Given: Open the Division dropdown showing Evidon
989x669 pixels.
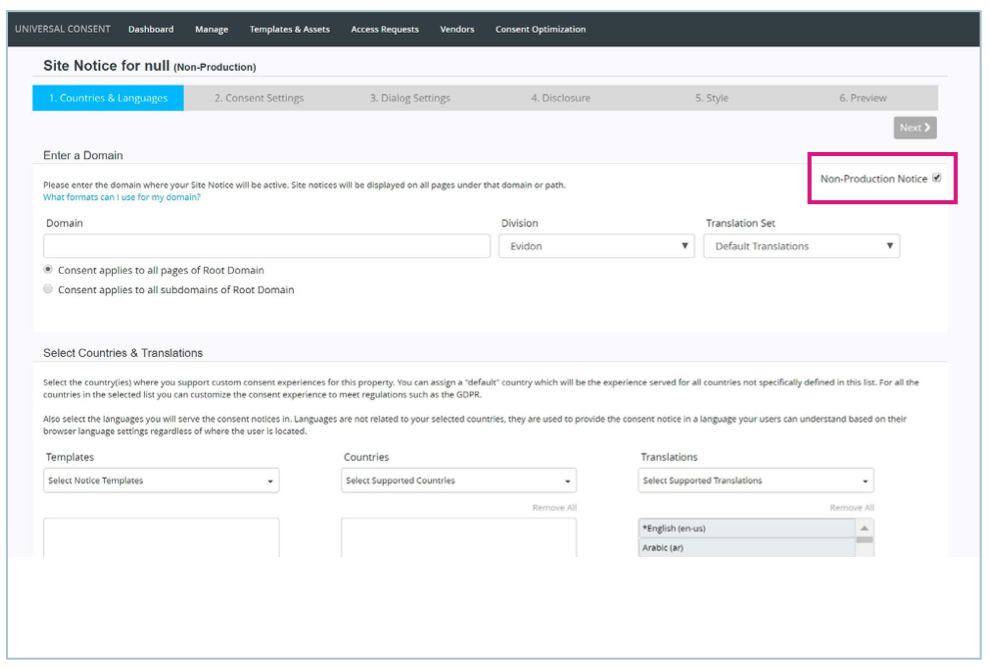Looking at the screenshot, I should (x=596, y=246).
